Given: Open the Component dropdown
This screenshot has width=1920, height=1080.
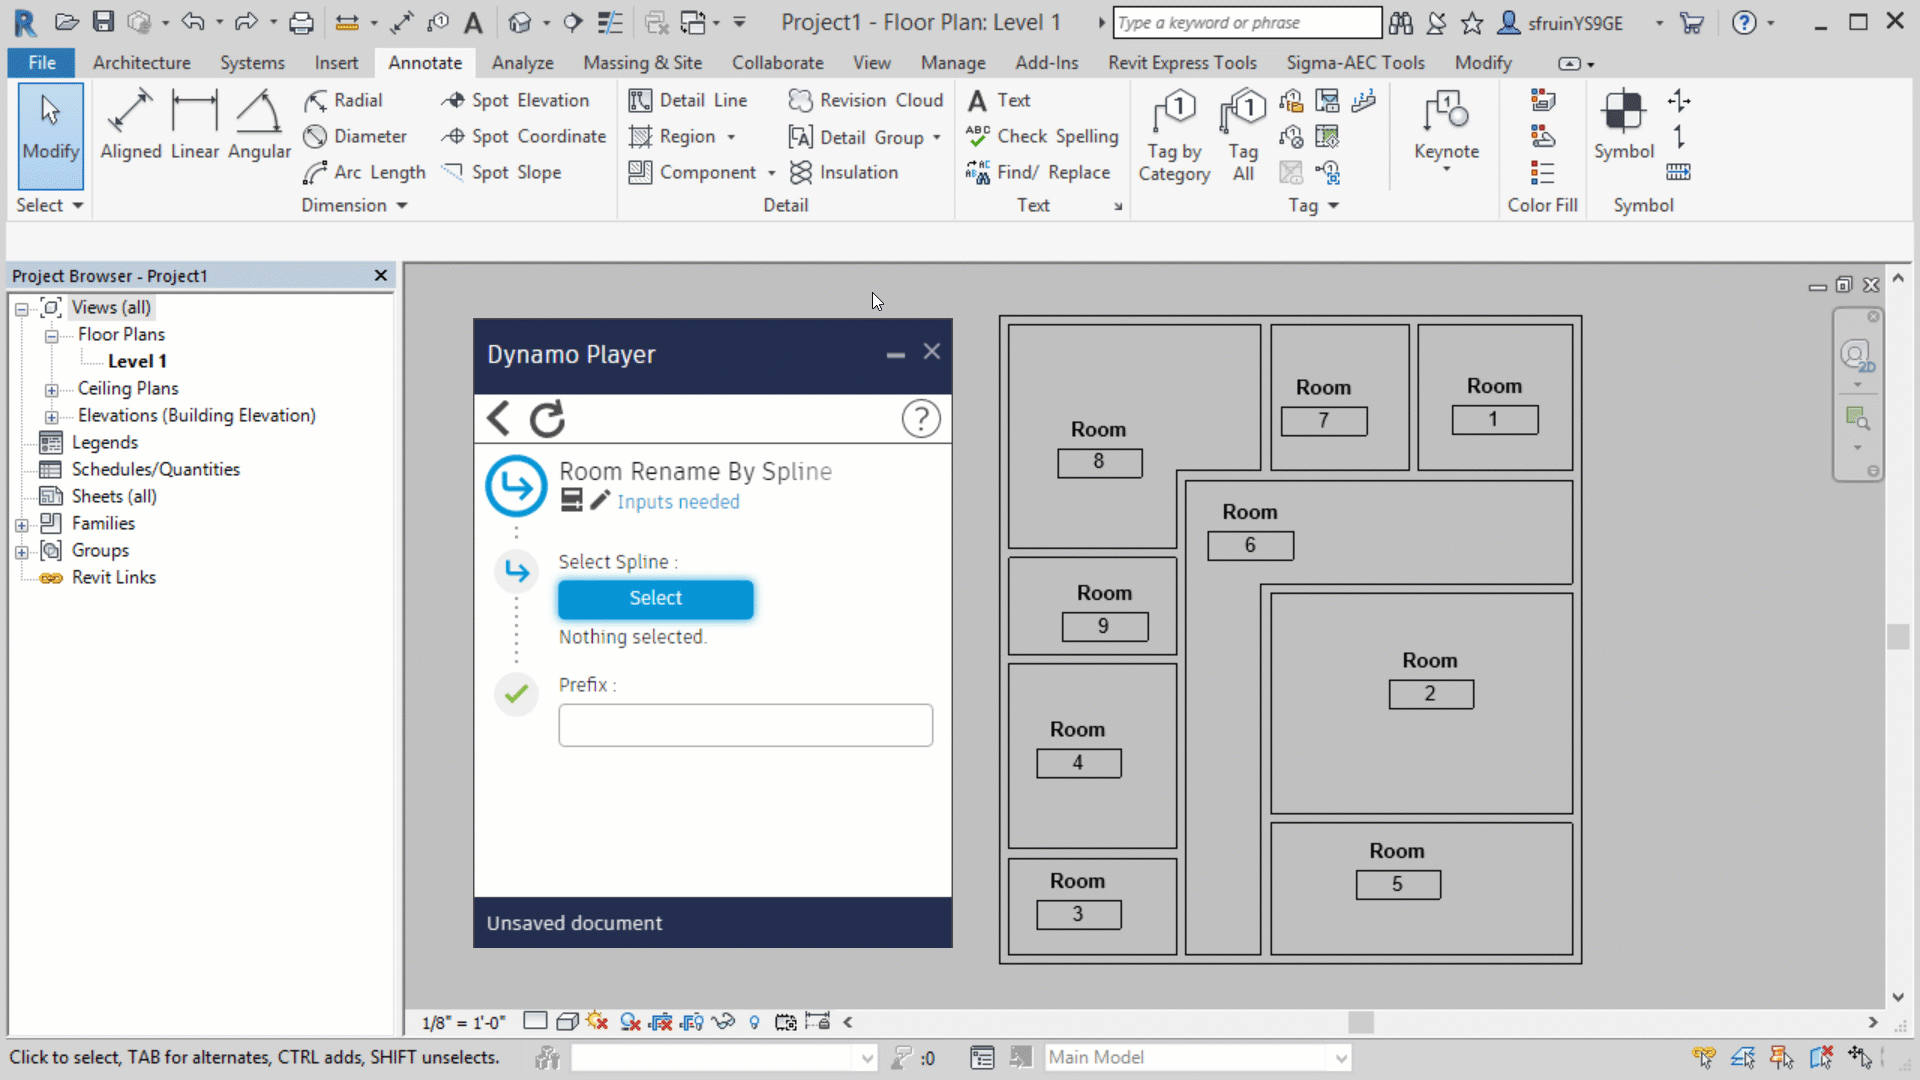Looking at the screenshot, I should (x=771, y=173).
